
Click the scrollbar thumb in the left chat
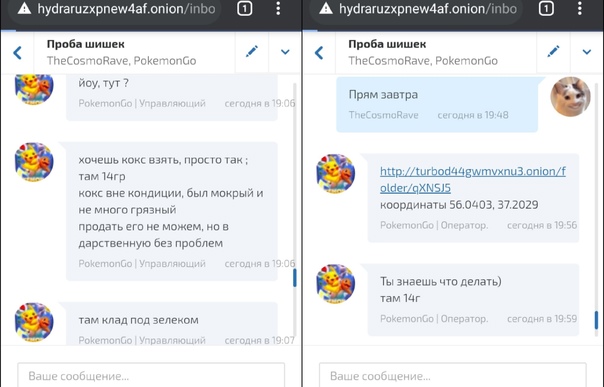point(295,278)
